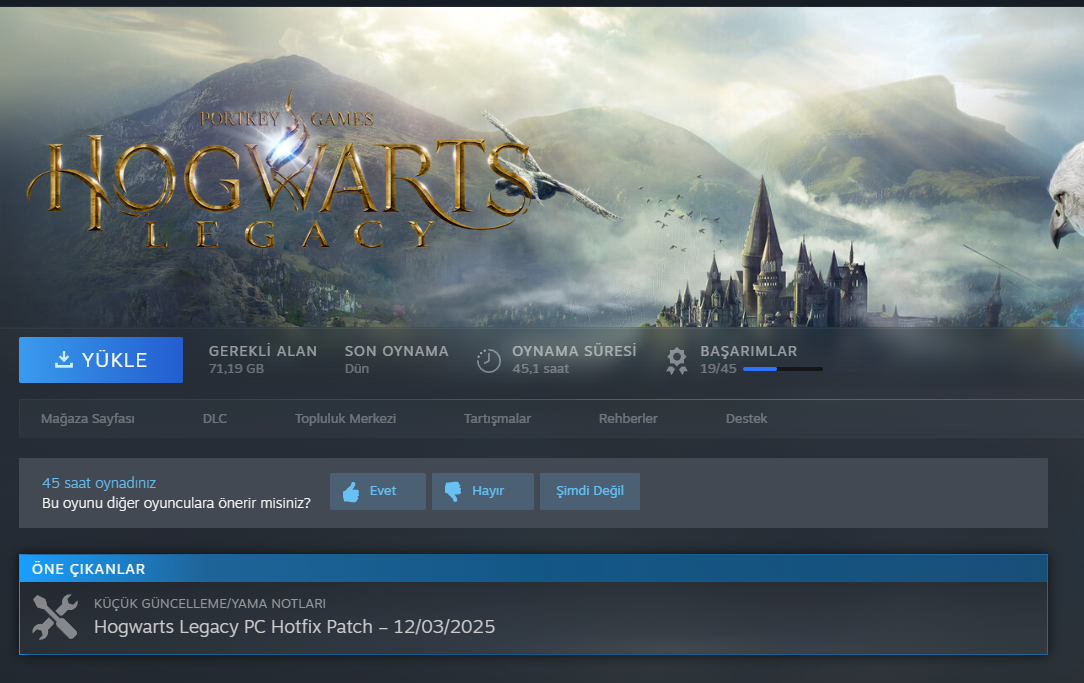Click the Hayır thumbs-down button
Viewport: 1084px width, 683px height.
click(x=483, y=491)
